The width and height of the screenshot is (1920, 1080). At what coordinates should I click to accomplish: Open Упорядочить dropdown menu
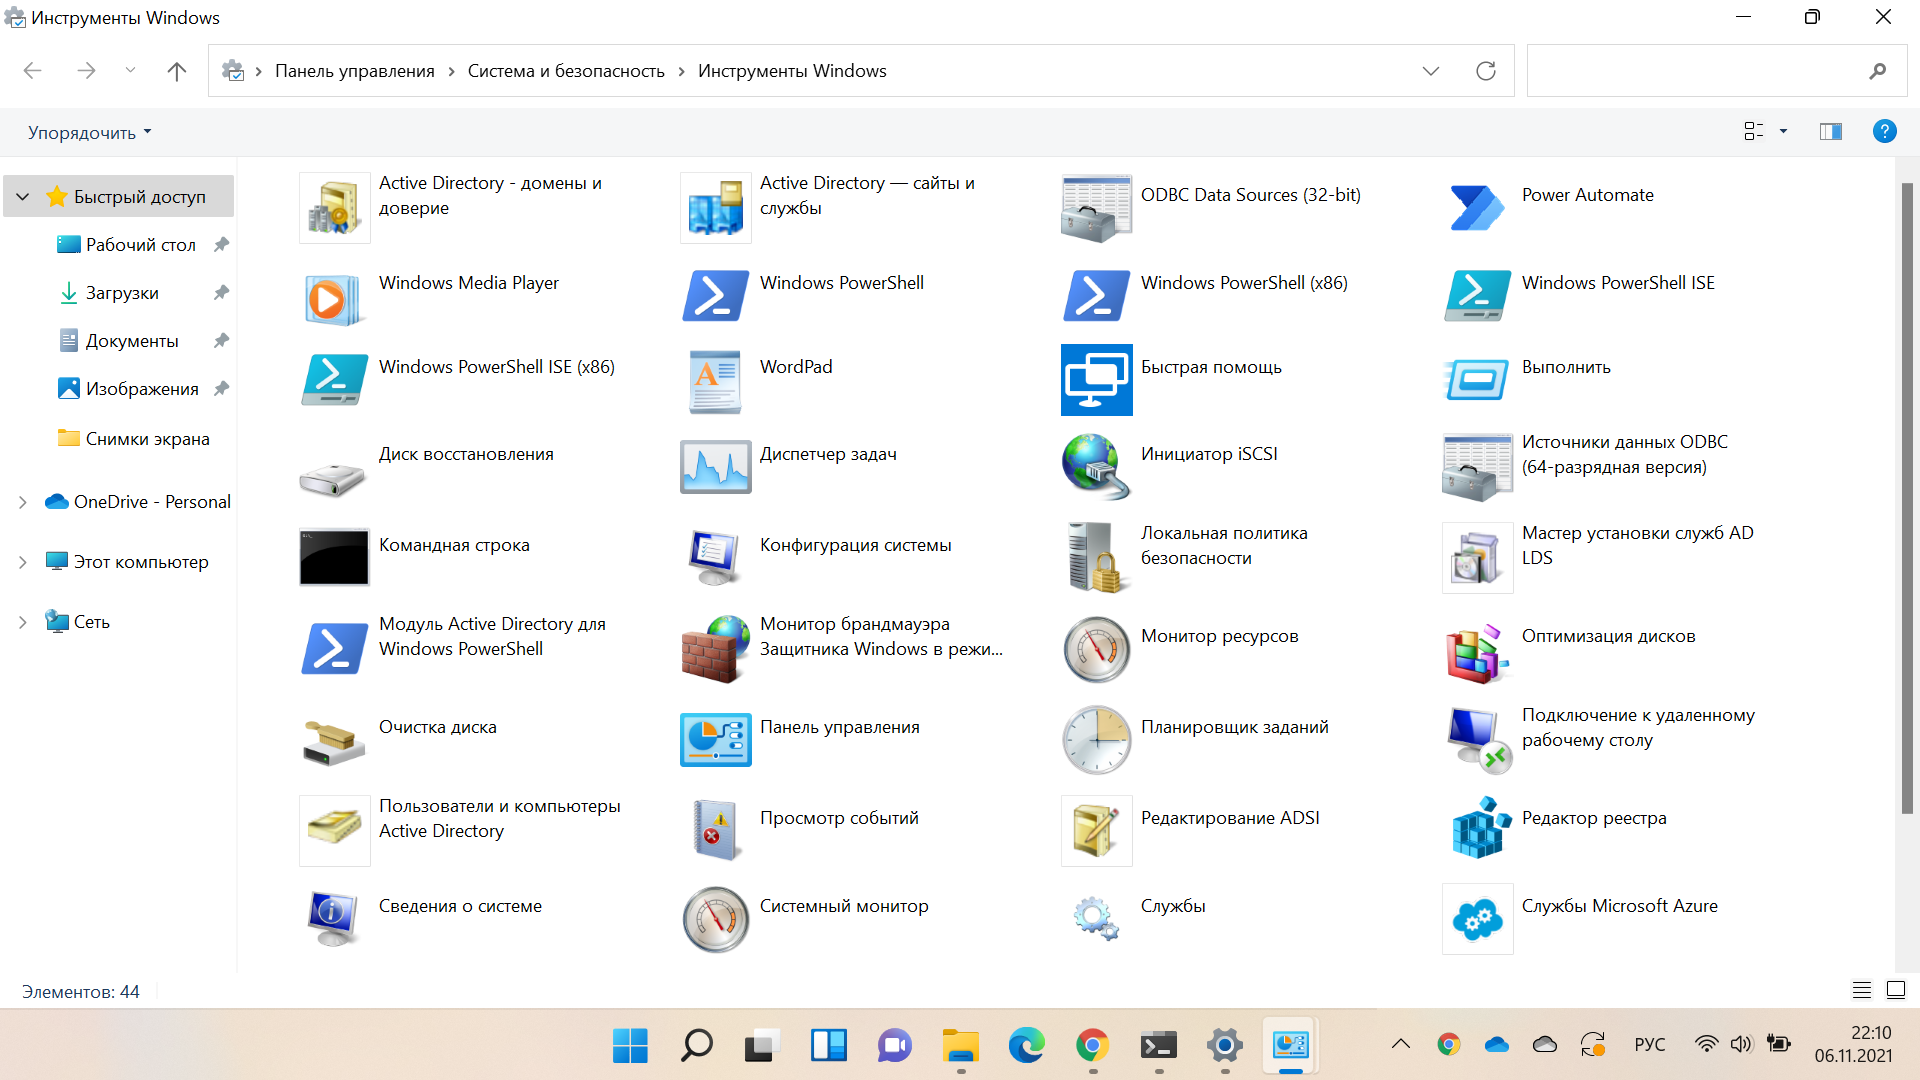tap(89, 132)
